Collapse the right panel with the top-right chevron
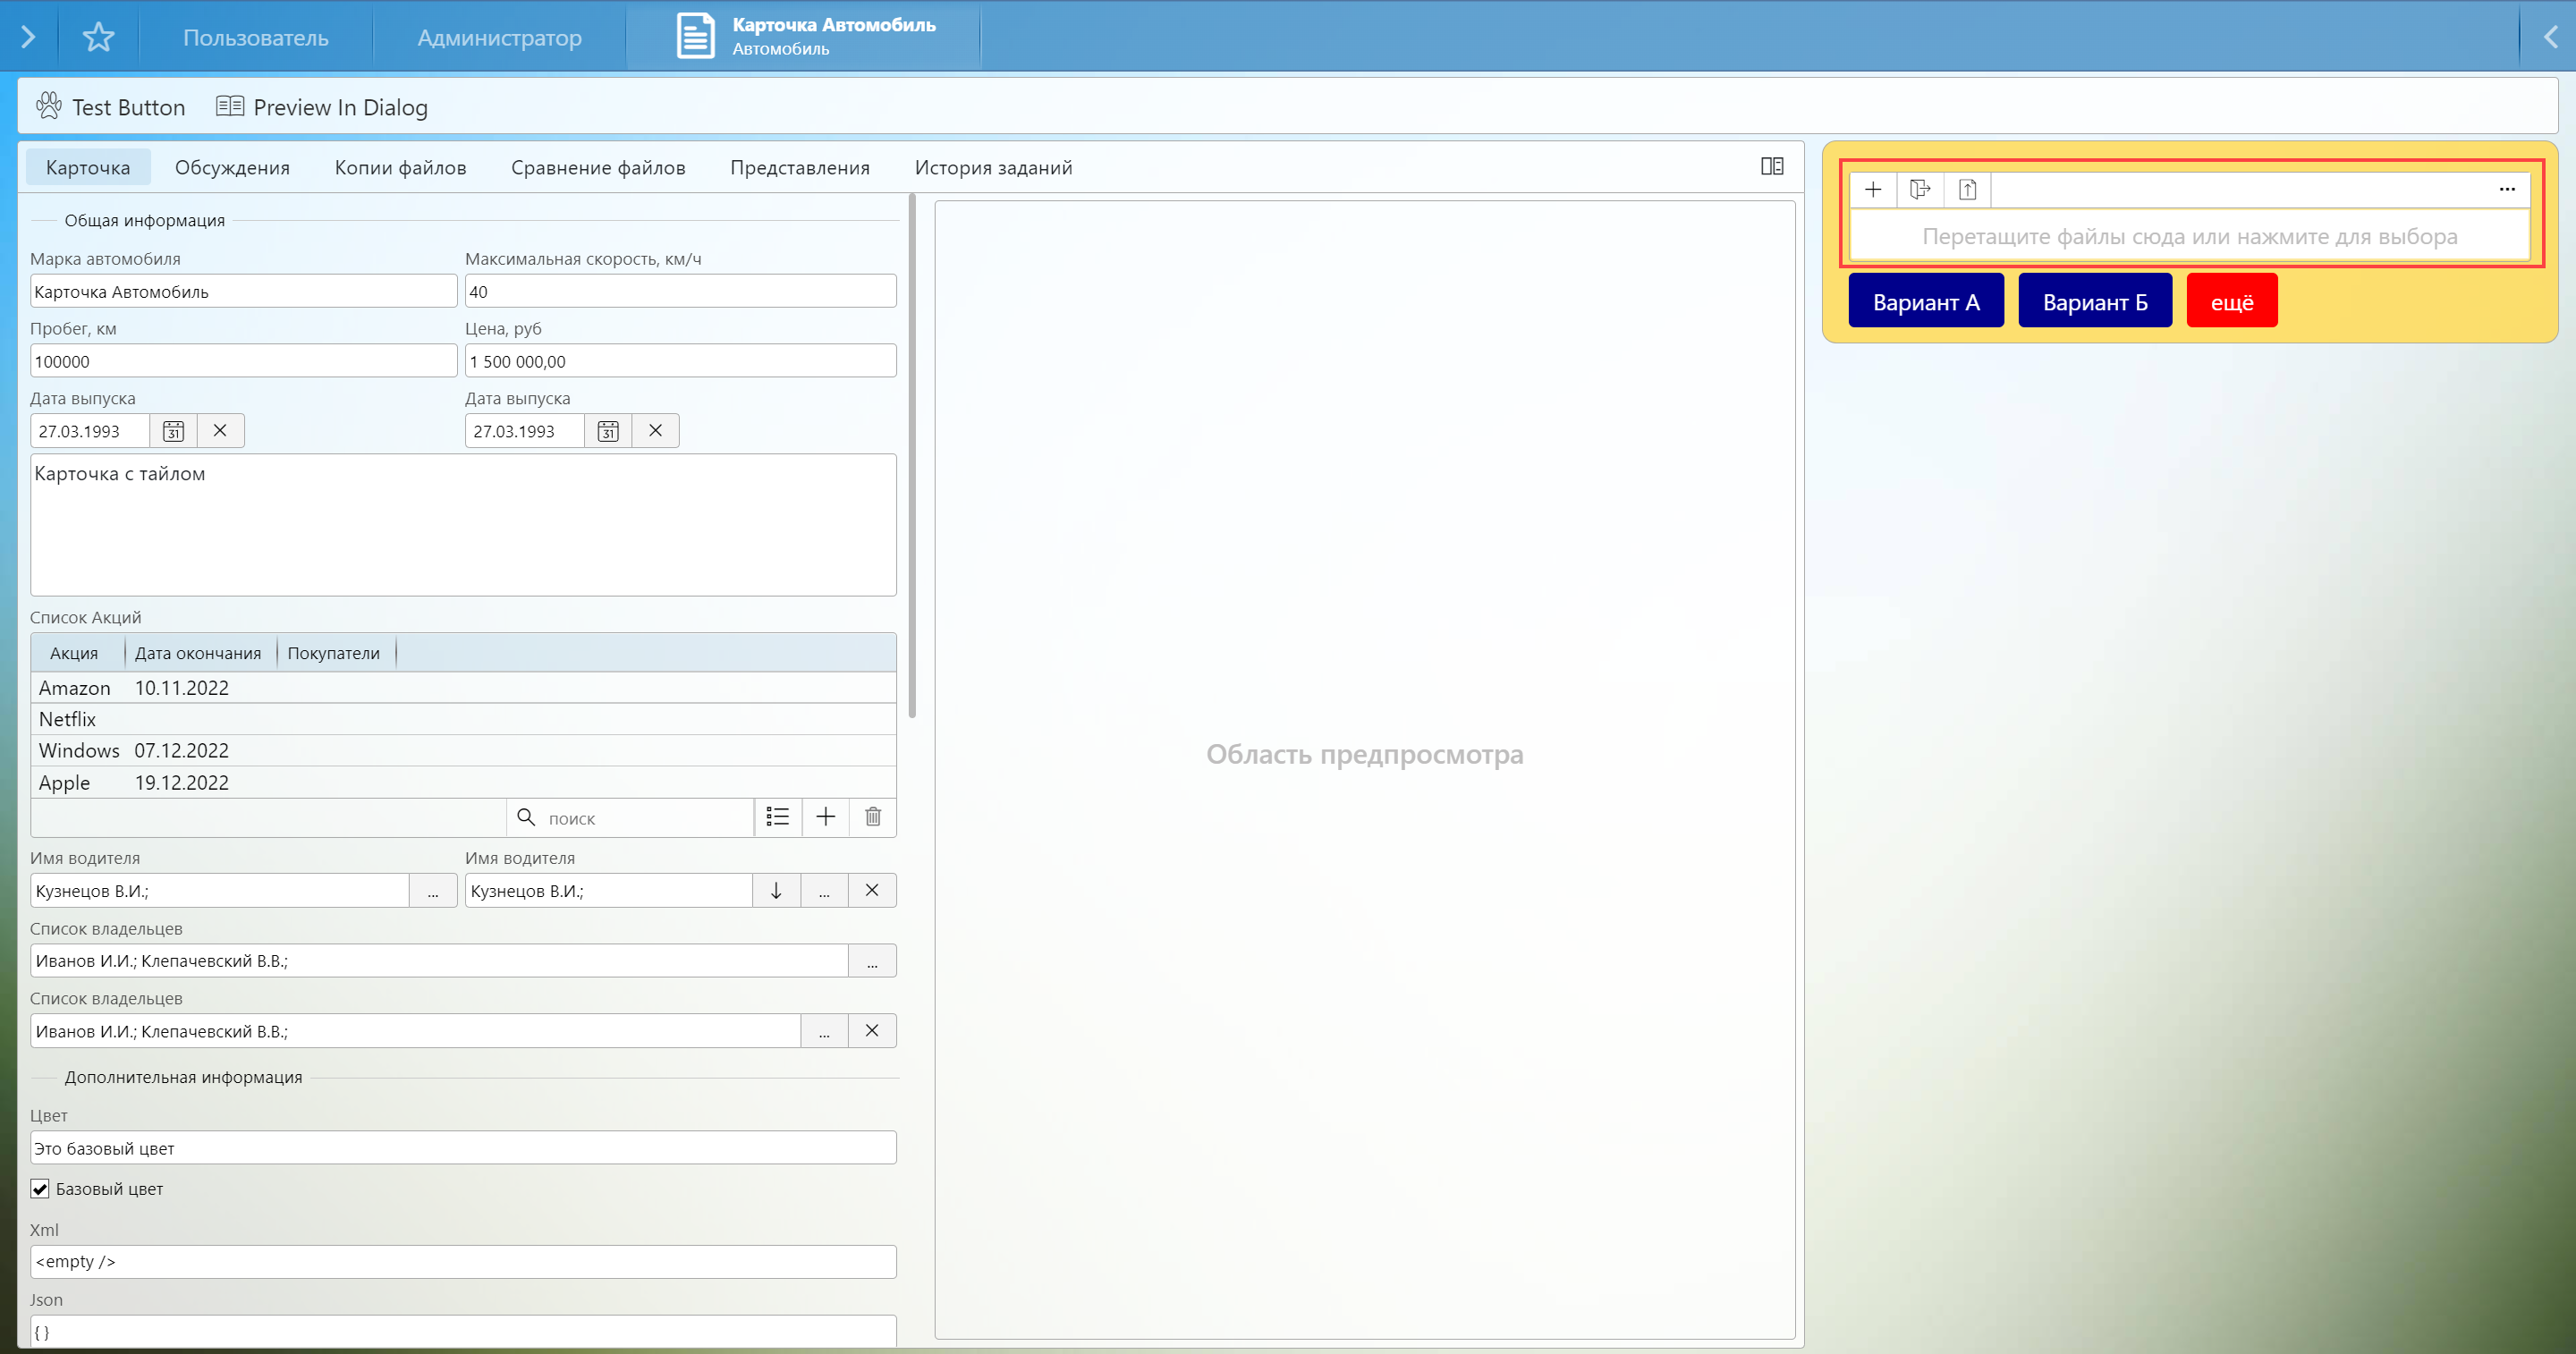2576x1354 pixels. pyautogui.click(x=2550, y=38)
